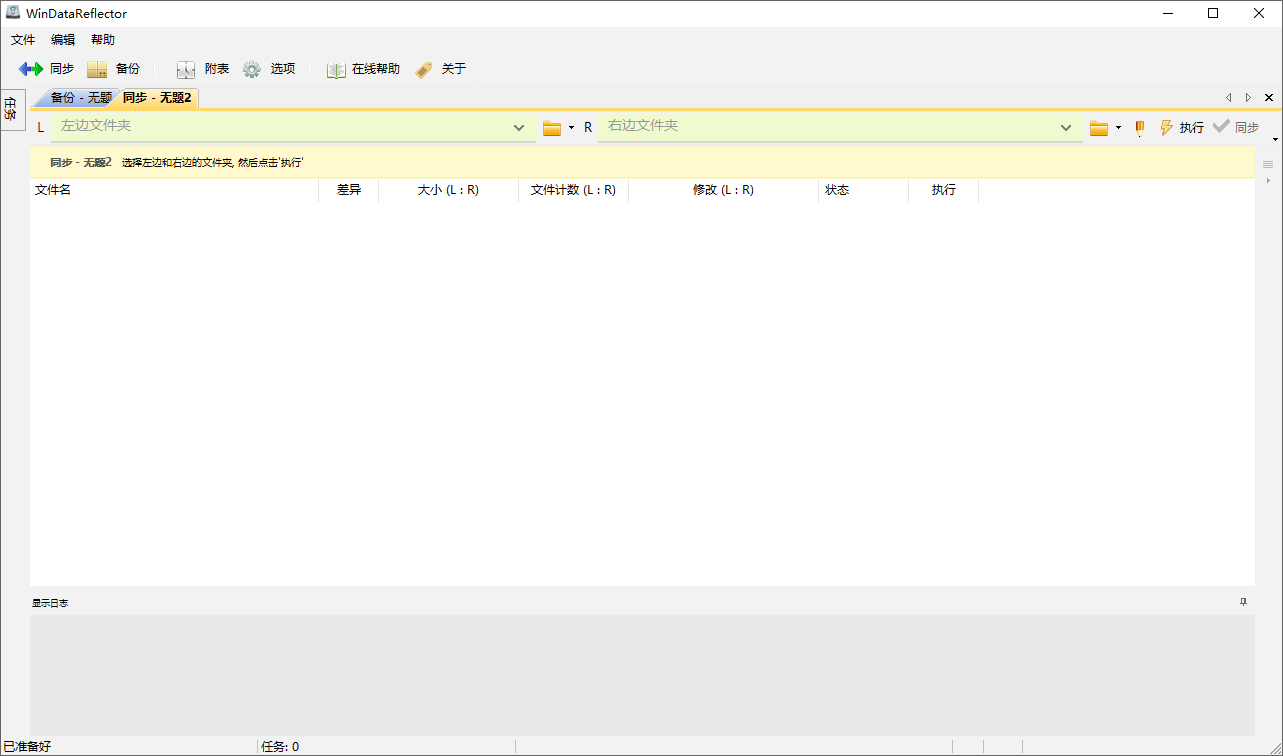Image resolution: width=1283 pixels, height=756 pixels.
Task: Open the toolbar overflow arrow below 同步
Action: (1275, 140)
